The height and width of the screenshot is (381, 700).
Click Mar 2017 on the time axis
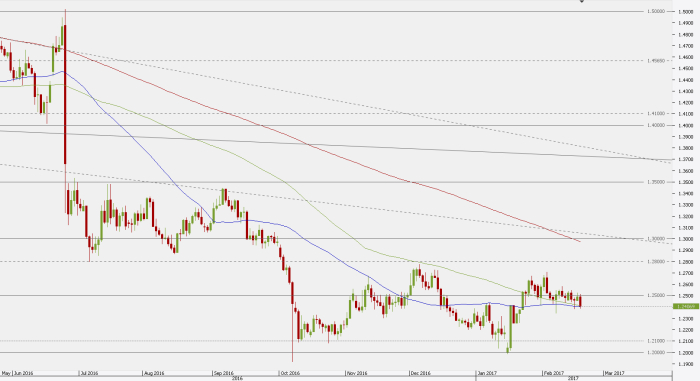(614, 373)
